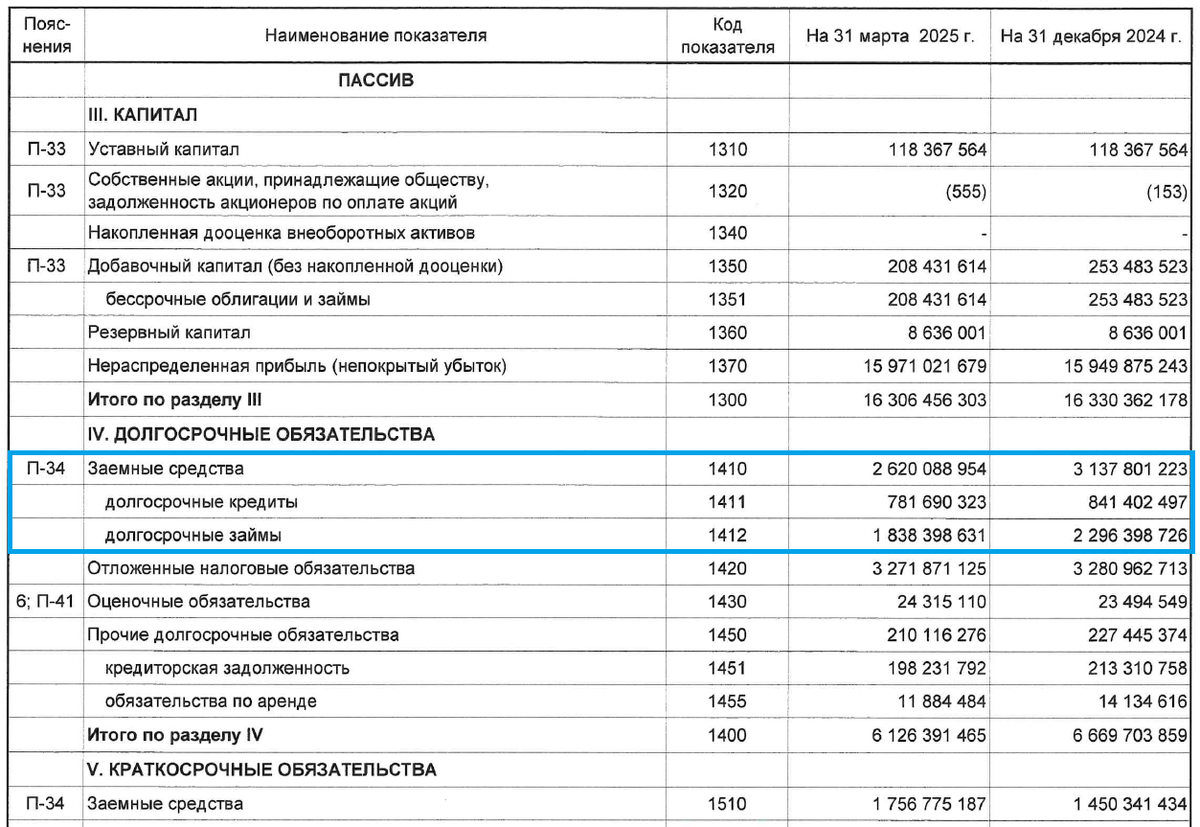Select the 'Код показателя' column header
The width and height of the screenshot is (1200, 827).
click(726, 31)
